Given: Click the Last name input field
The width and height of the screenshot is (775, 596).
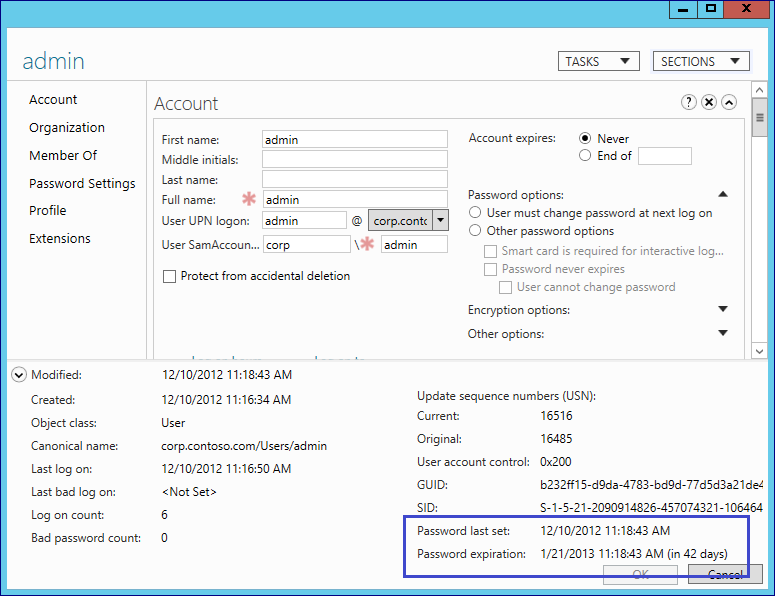Looking at the screenshot, I should (355, 179).
